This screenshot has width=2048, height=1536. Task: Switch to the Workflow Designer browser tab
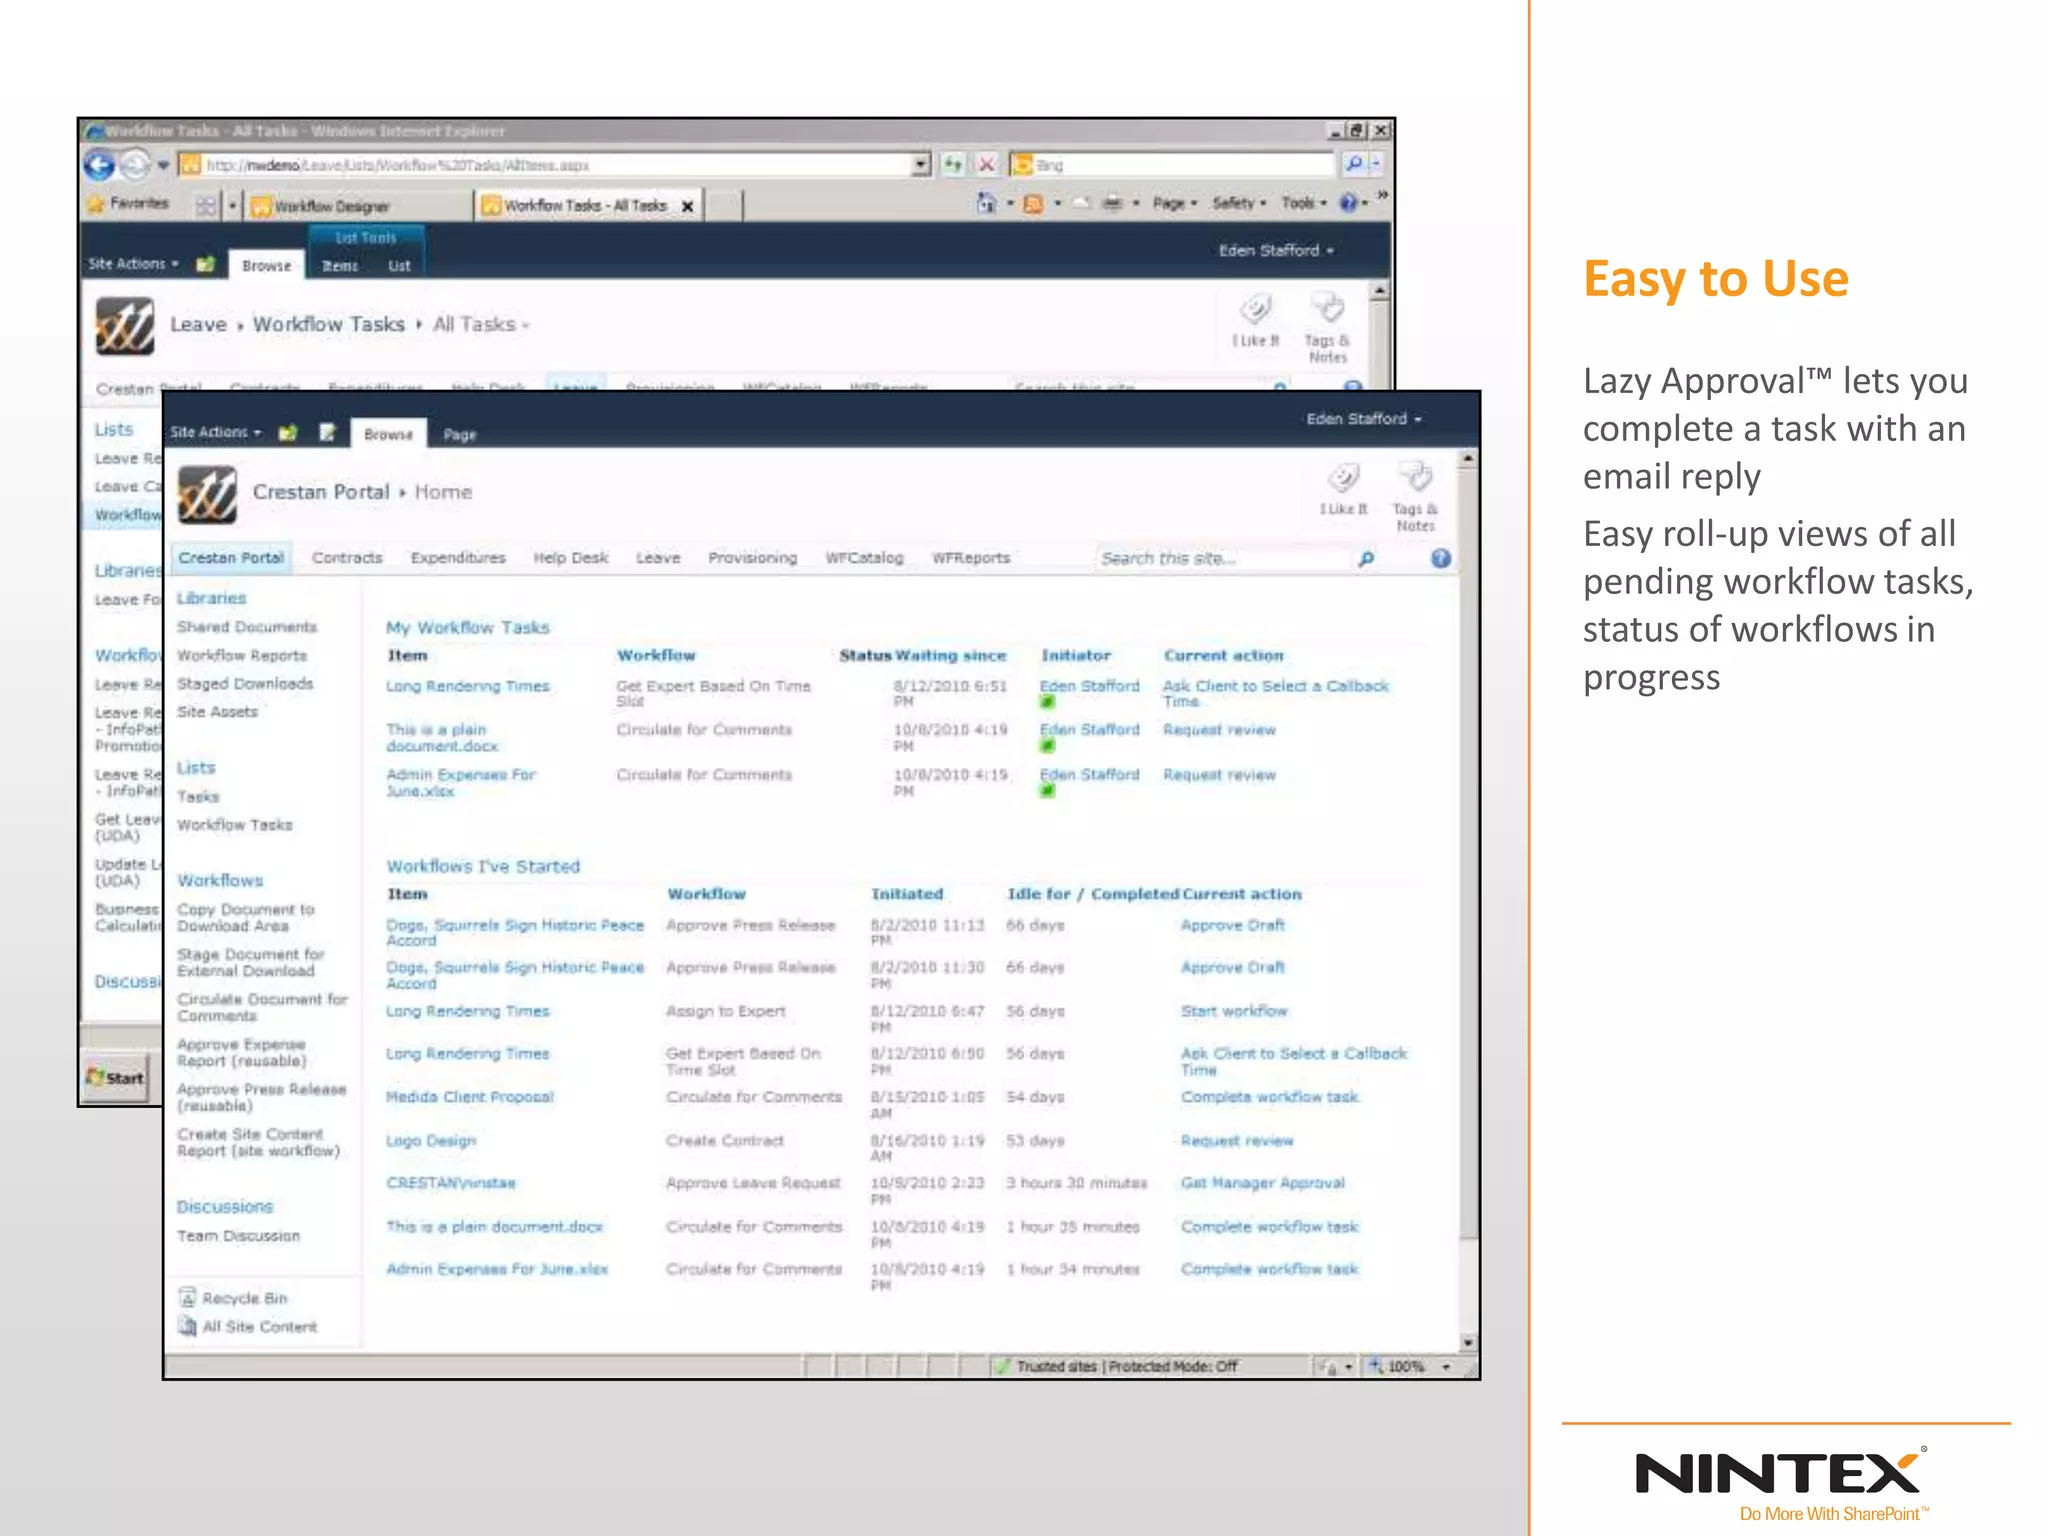coord(358,206)
